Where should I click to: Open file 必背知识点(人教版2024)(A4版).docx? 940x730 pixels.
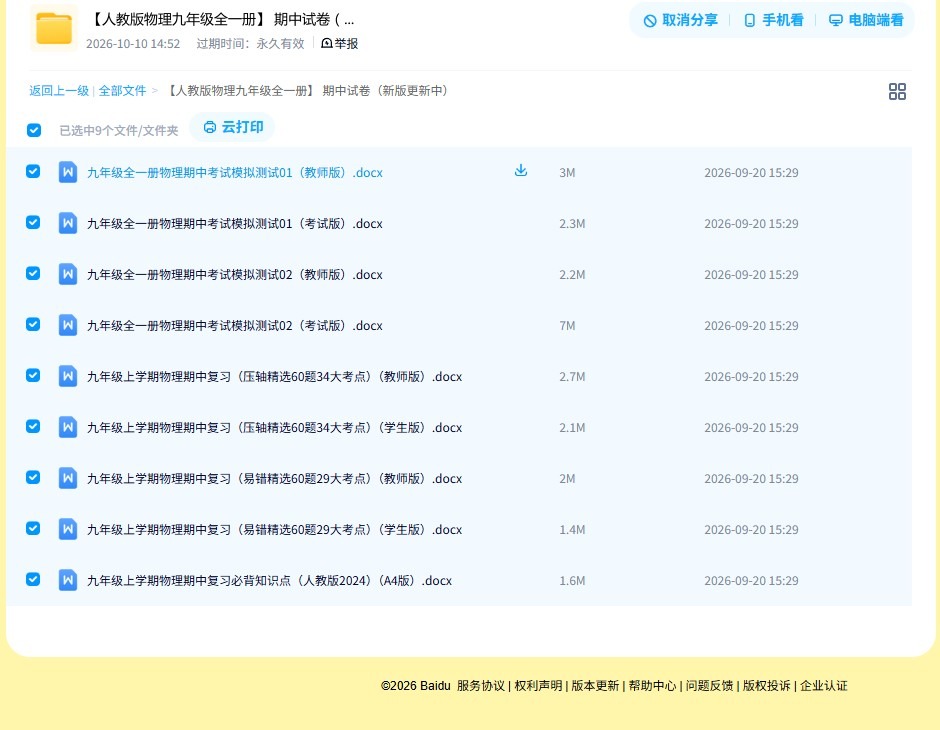[269, 580]
